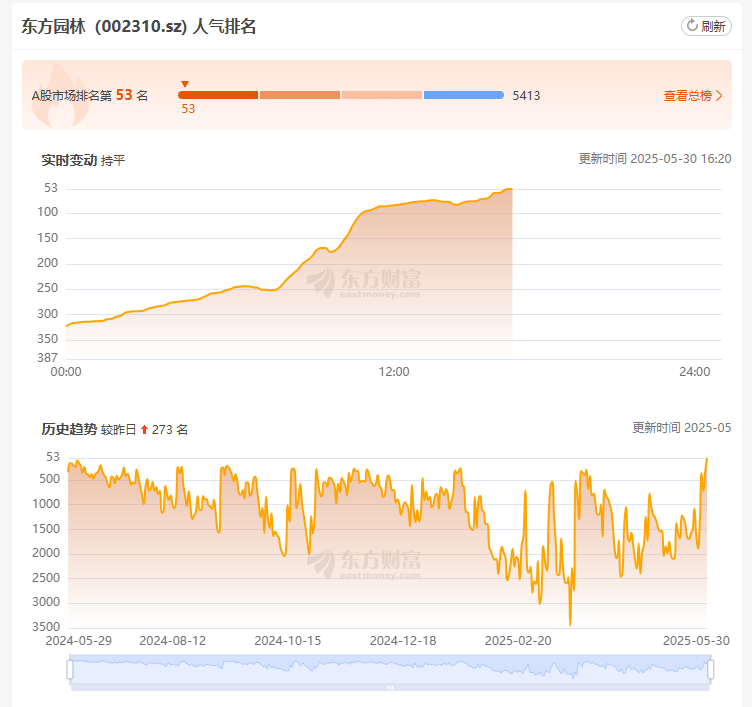Click the 1000 label on history chart y-axis
This screenshot has height=707, width=752.
(x=46, y=504)
